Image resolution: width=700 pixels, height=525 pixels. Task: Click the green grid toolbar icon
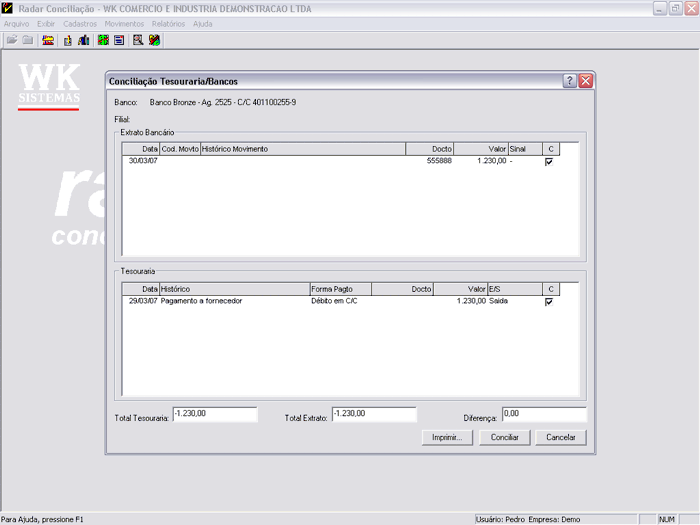tap(102, 40)
